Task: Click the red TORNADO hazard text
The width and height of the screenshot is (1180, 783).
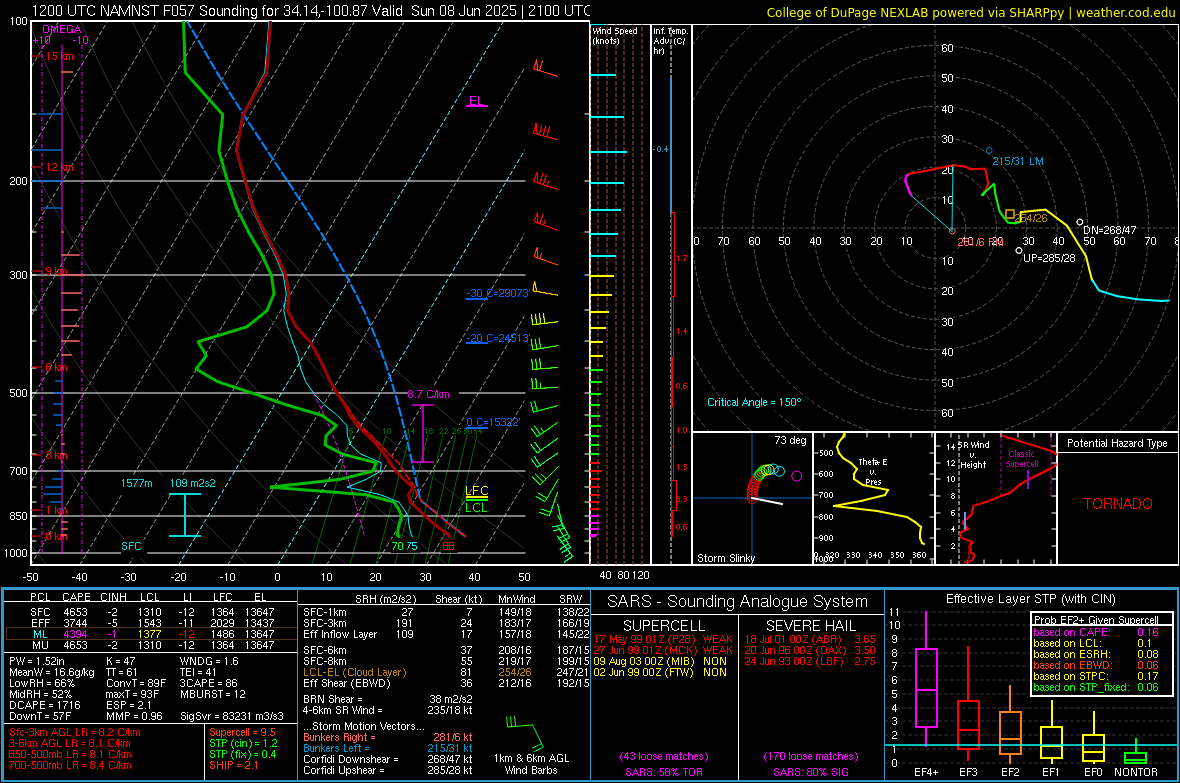Action: tap(1118, 504)
